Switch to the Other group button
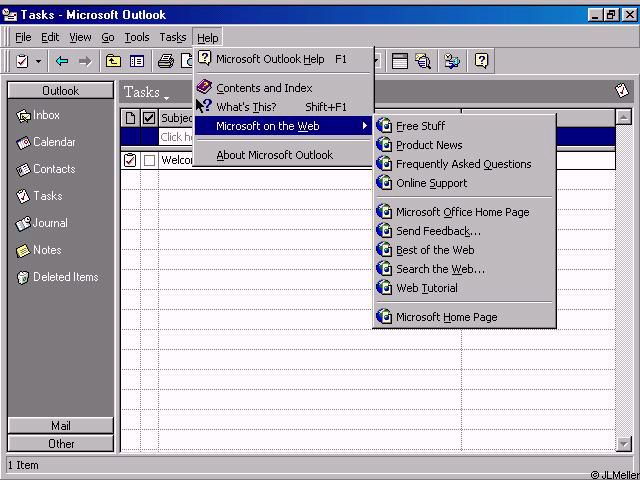Image resolution: width=640 pixels, height=480 pixels. coord(60,444)
